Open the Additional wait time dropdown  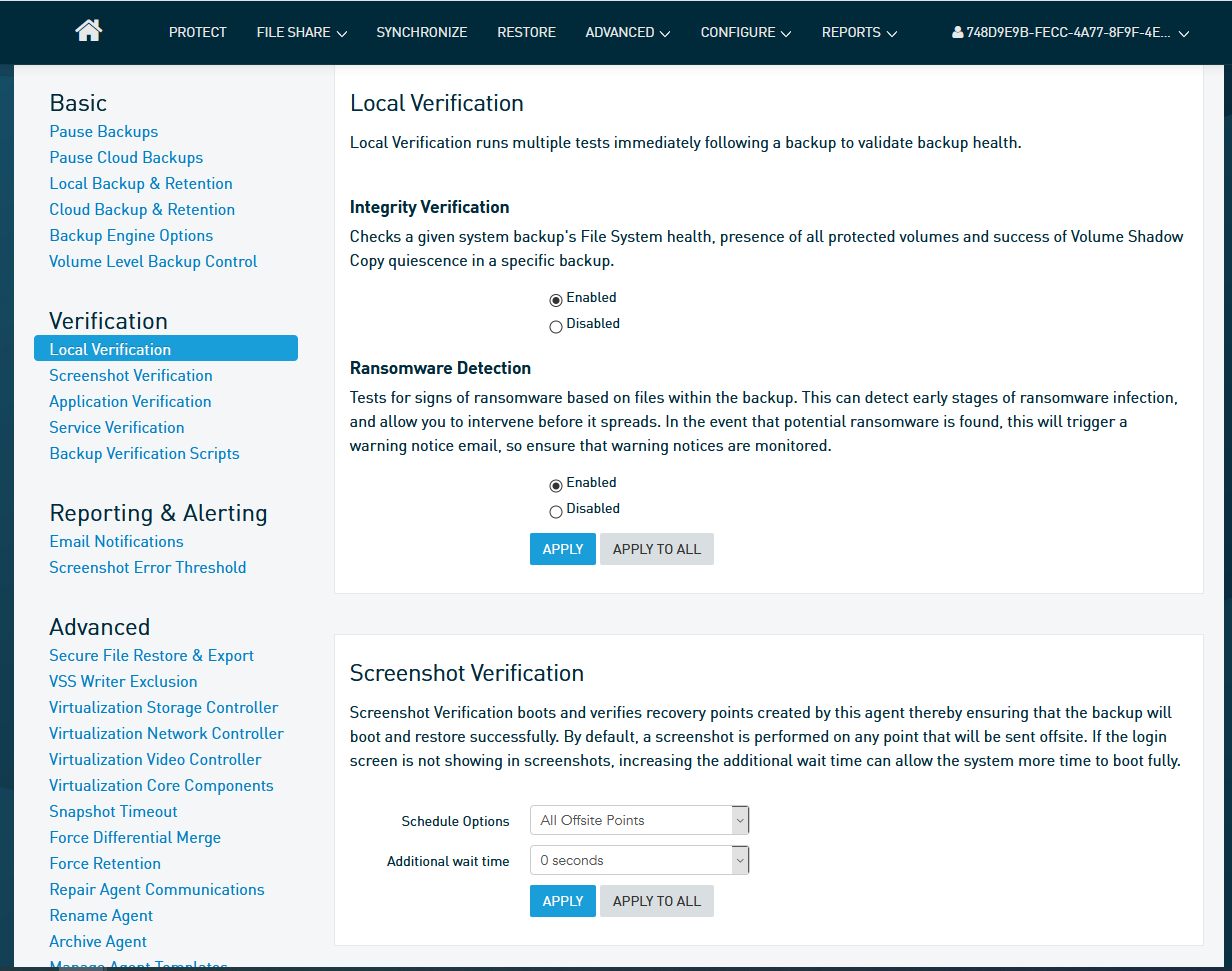click(640, 860)
